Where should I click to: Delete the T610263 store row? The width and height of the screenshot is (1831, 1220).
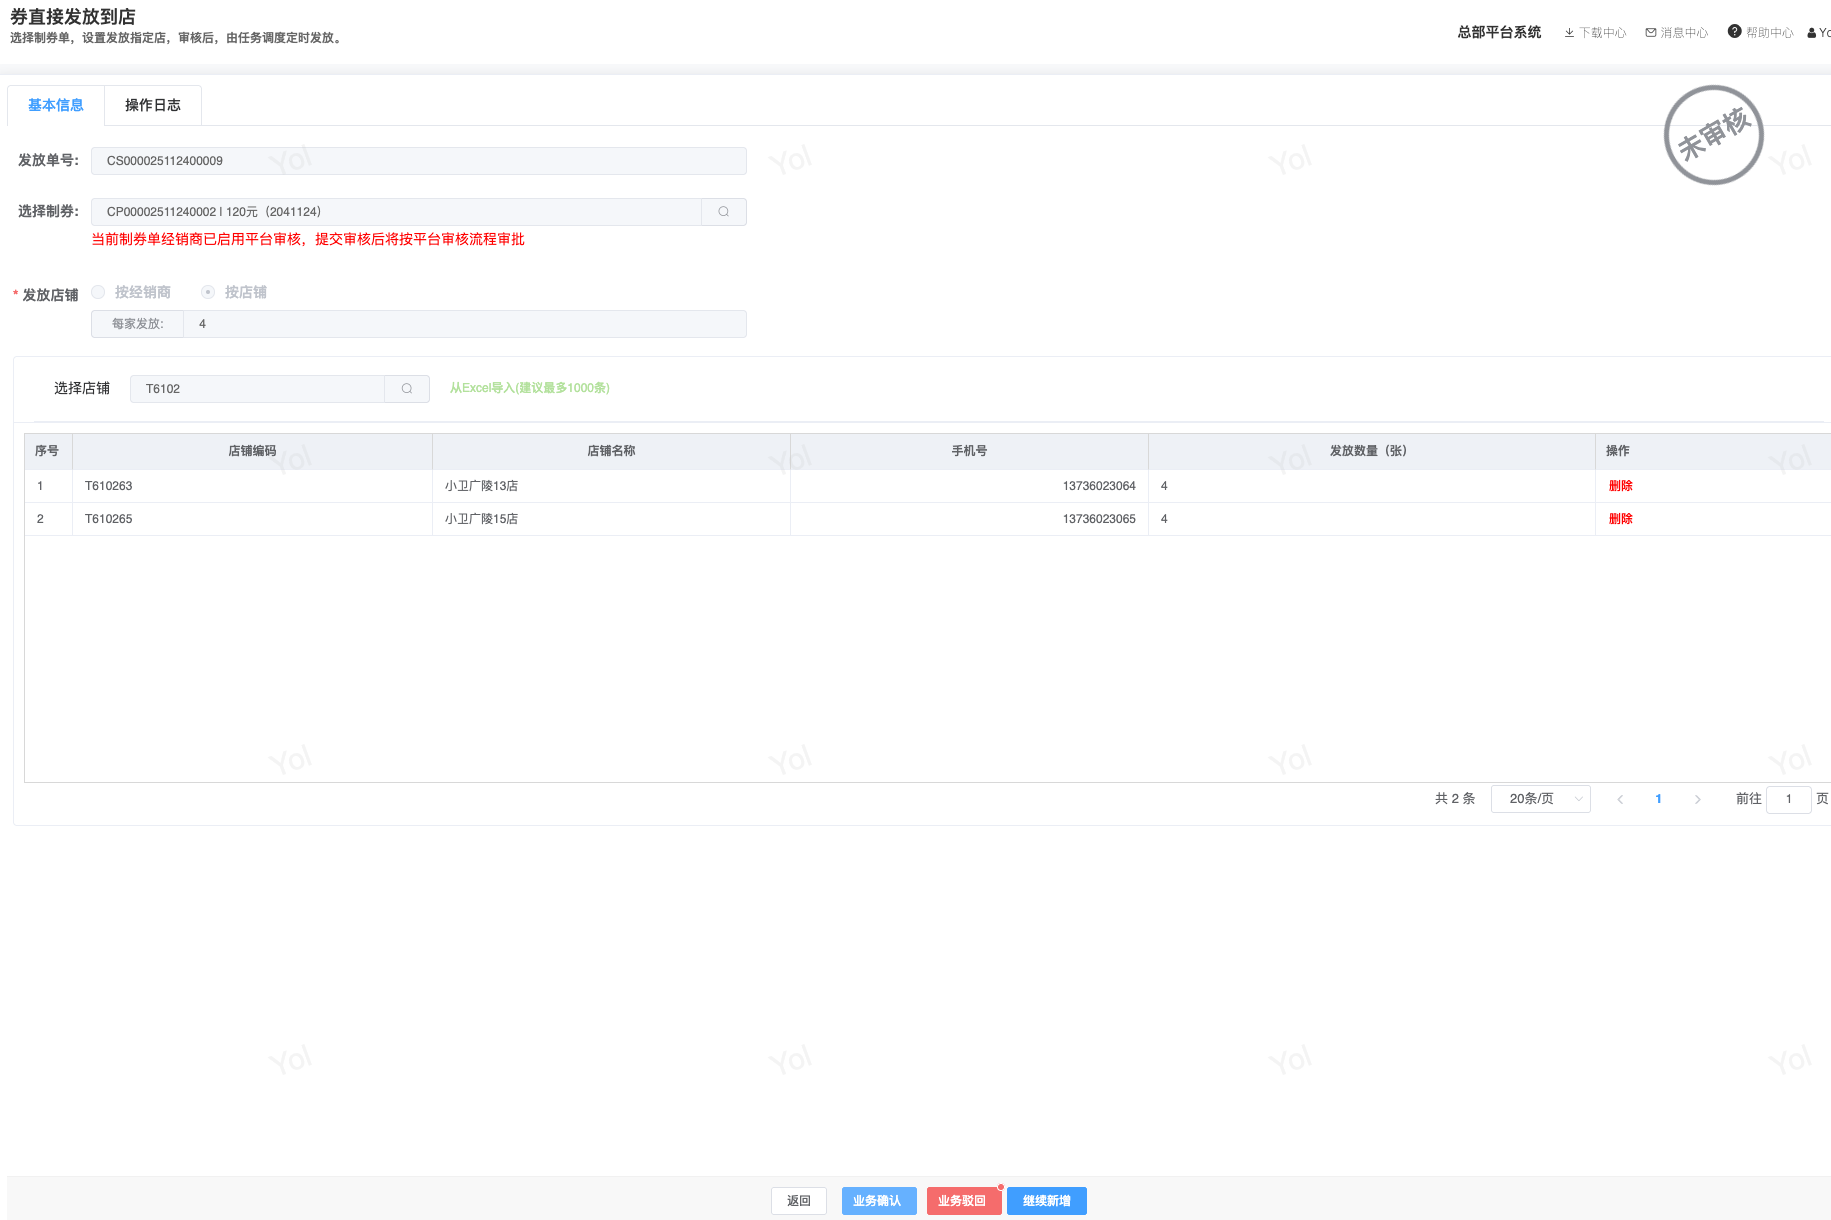1620,486
